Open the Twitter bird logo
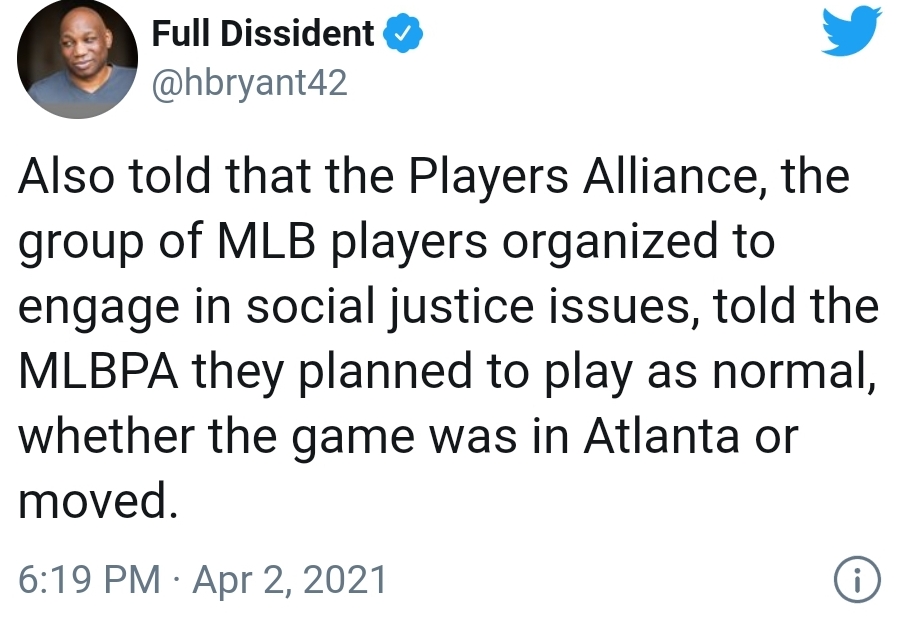909x619 pixels. (851, 30)
